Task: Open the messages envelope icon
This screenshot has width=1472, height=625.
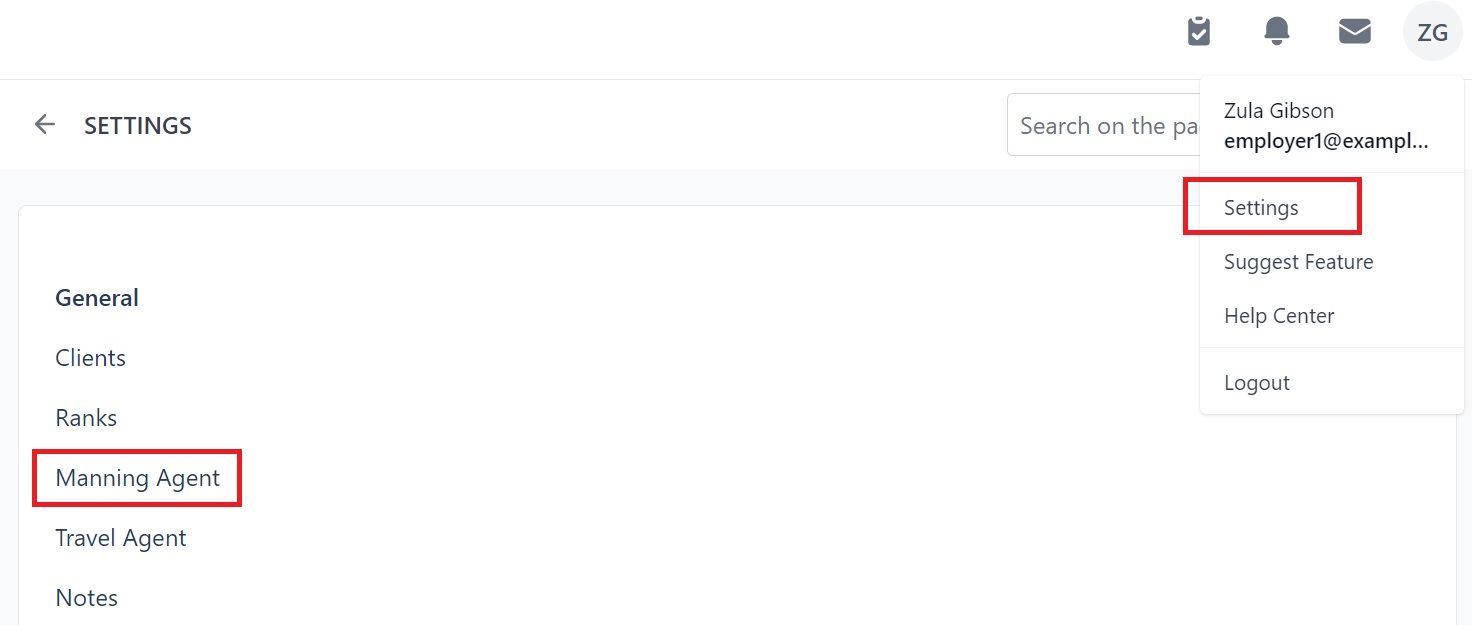Action: [x=1354, y=32]
